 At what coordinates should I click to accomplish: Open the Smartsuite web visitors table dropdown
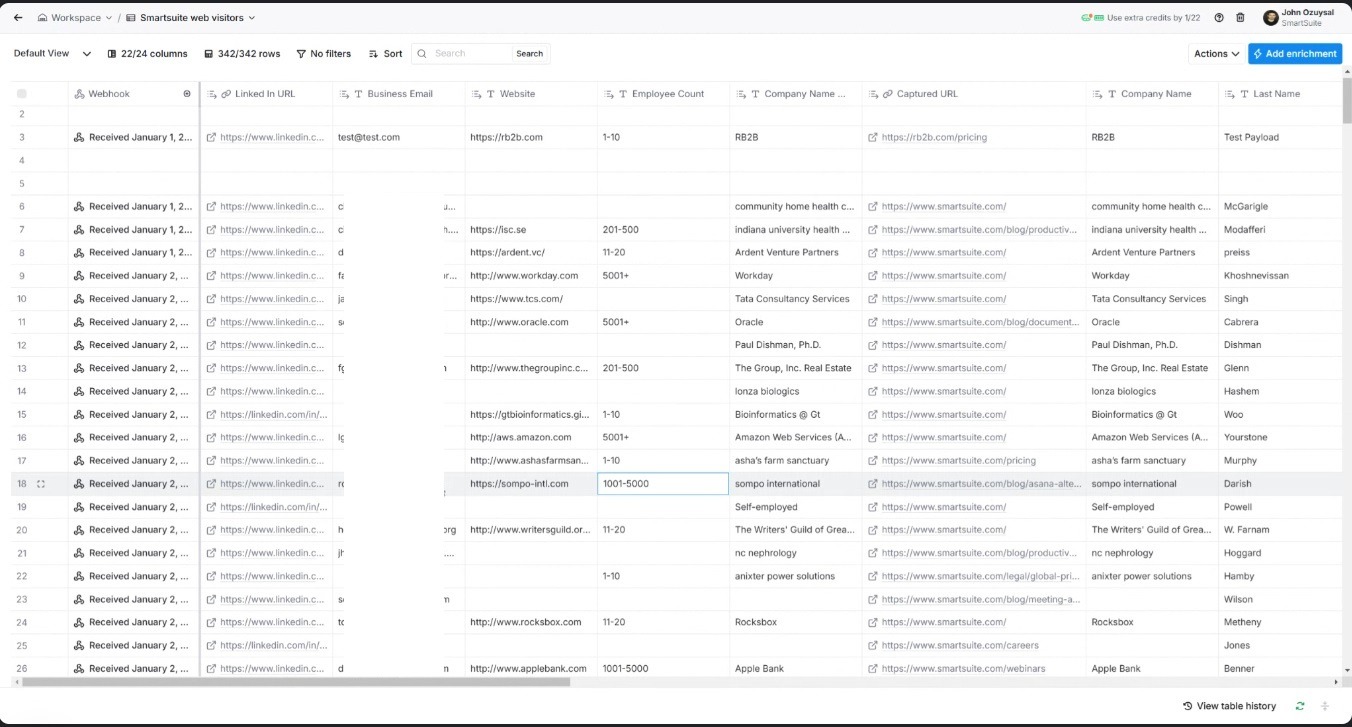pyautogui.click(x=190, y=18)
